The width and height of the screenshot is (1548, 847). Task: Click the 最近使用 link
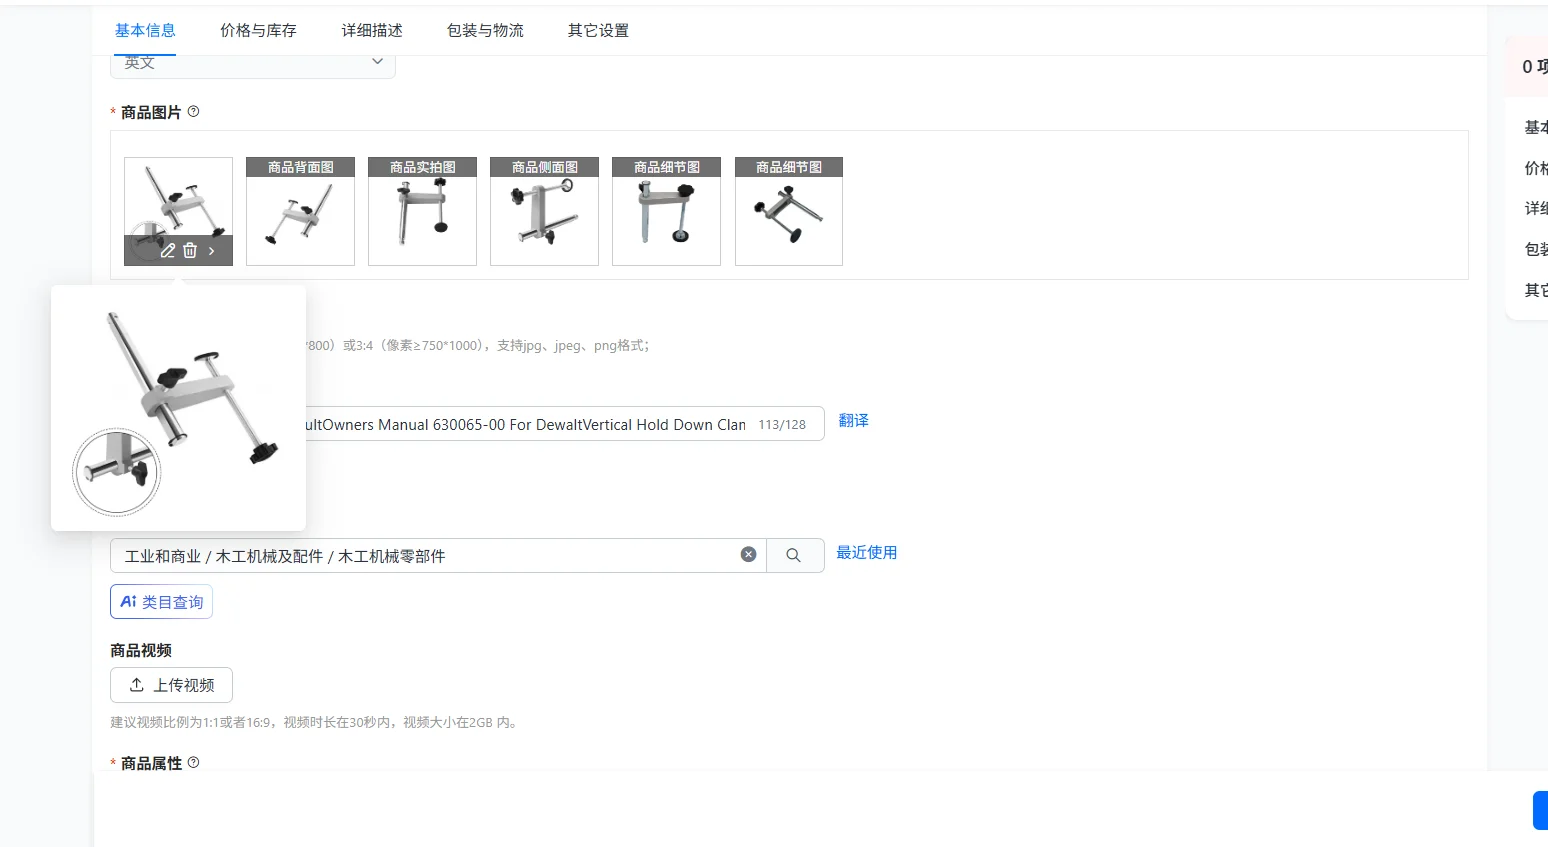coord(867,553)
